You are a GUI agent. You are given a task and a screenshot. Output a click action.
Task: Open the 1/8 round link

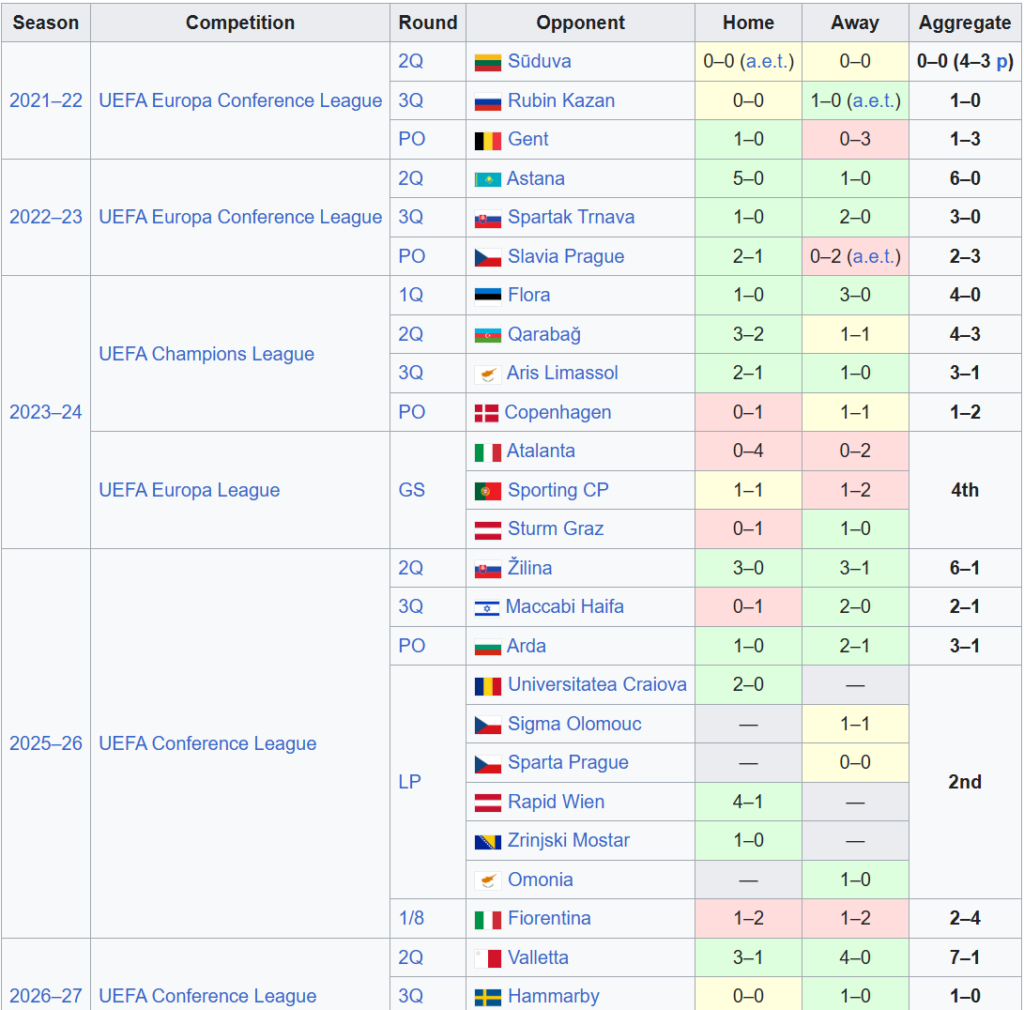point(411,919)
